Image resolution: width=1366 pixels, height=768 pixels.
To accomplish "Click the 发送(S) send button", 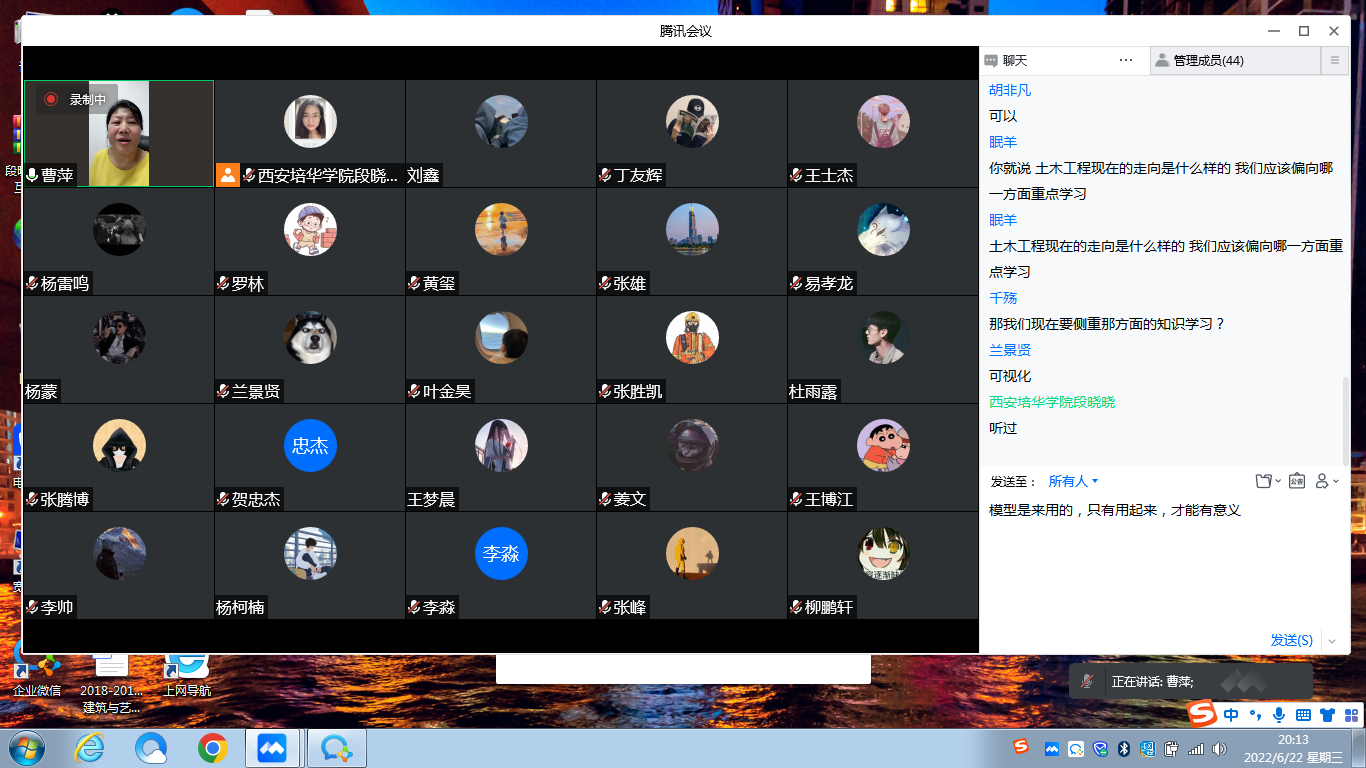I will (x=1291, y=640).
